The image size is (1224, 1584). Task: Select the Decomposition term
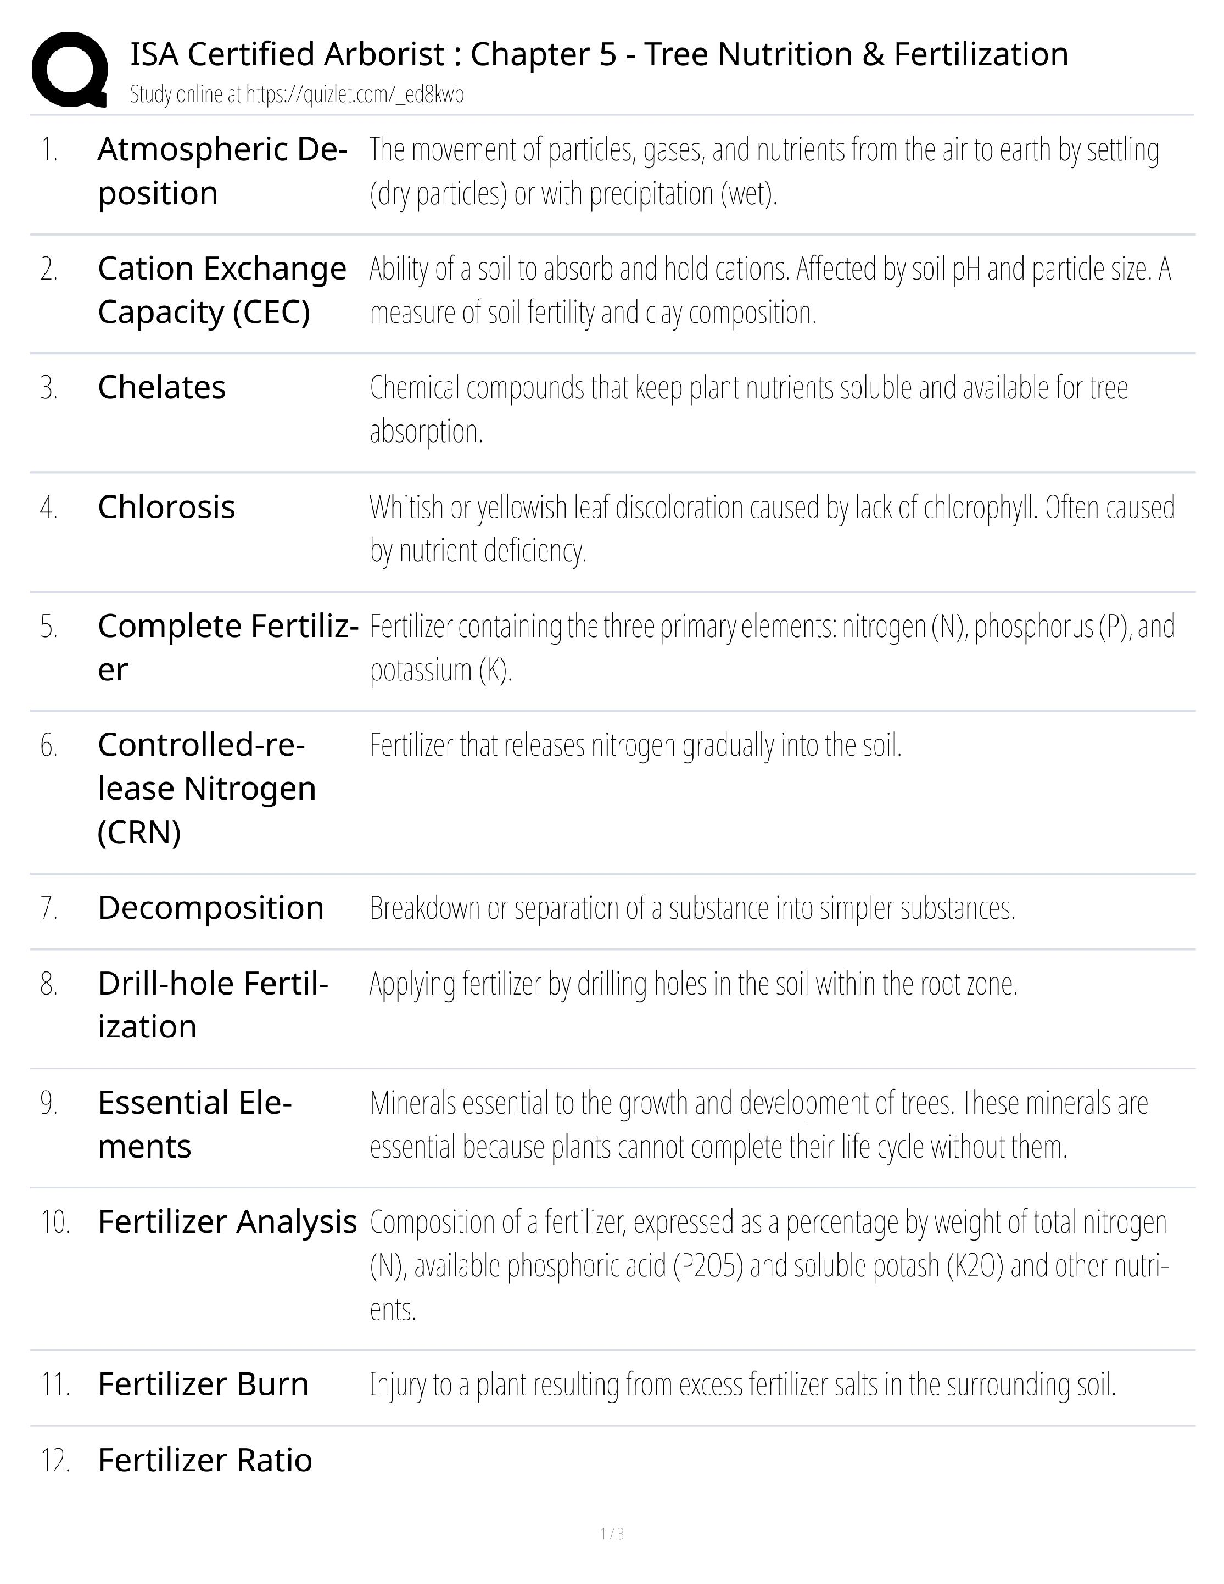coord(210,908)
